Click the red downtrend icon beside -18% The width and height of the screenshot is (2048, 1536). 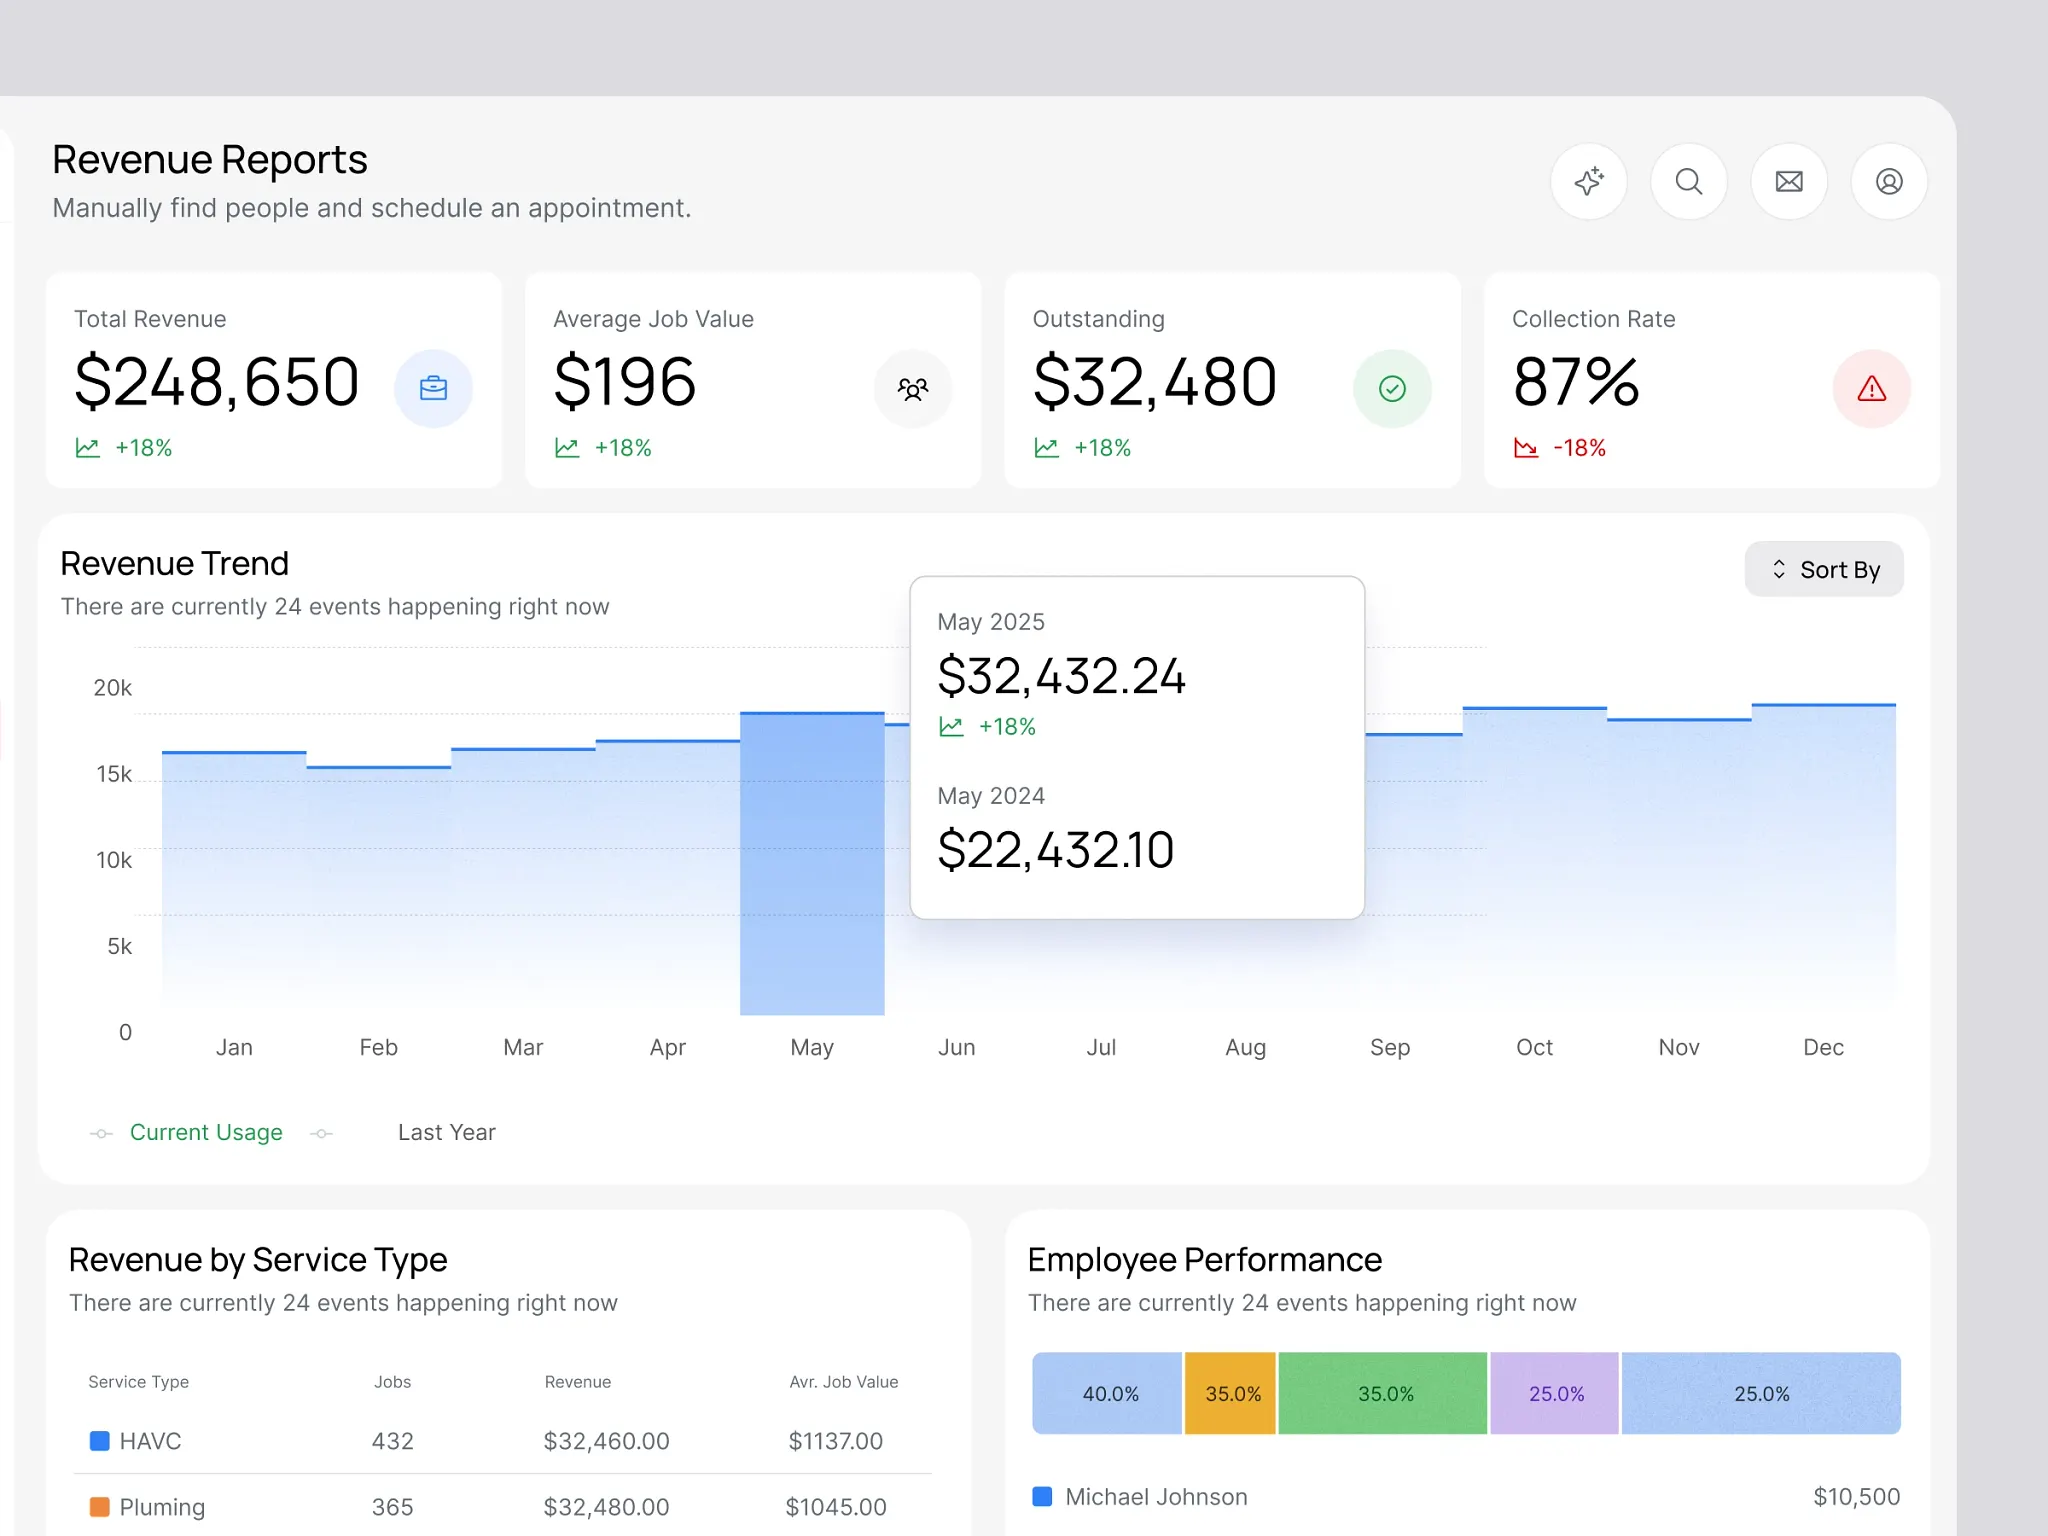point(1527,448)
